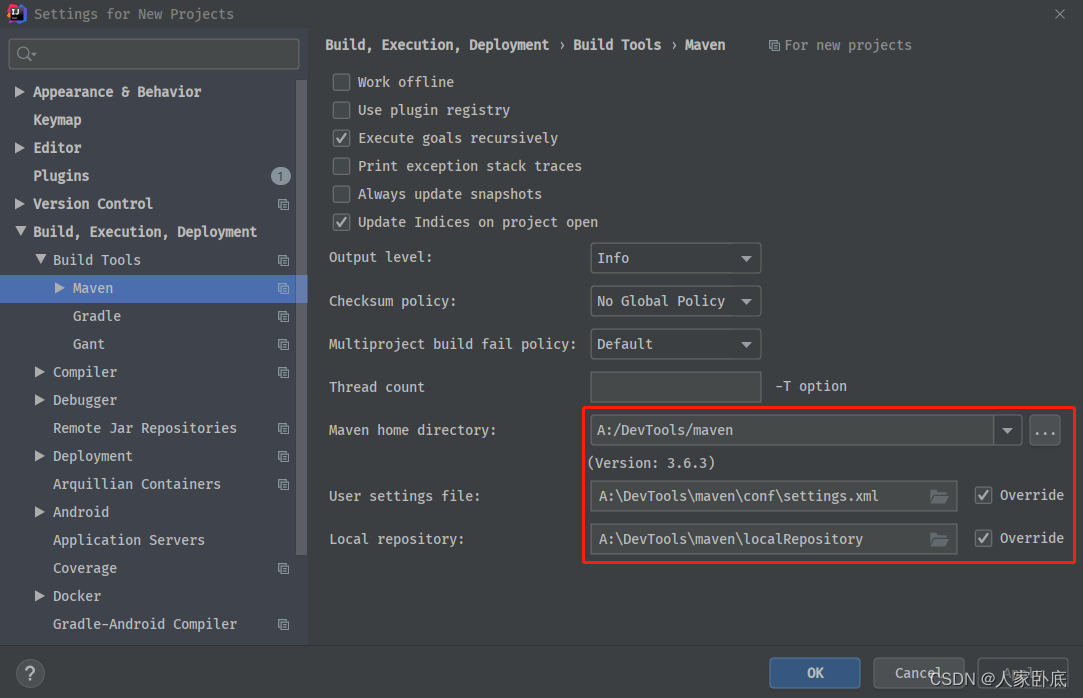Enable Work offline checkbox
Image resolution: width=1083 pixels, height=698 pixels.
(x=341, y=82)
